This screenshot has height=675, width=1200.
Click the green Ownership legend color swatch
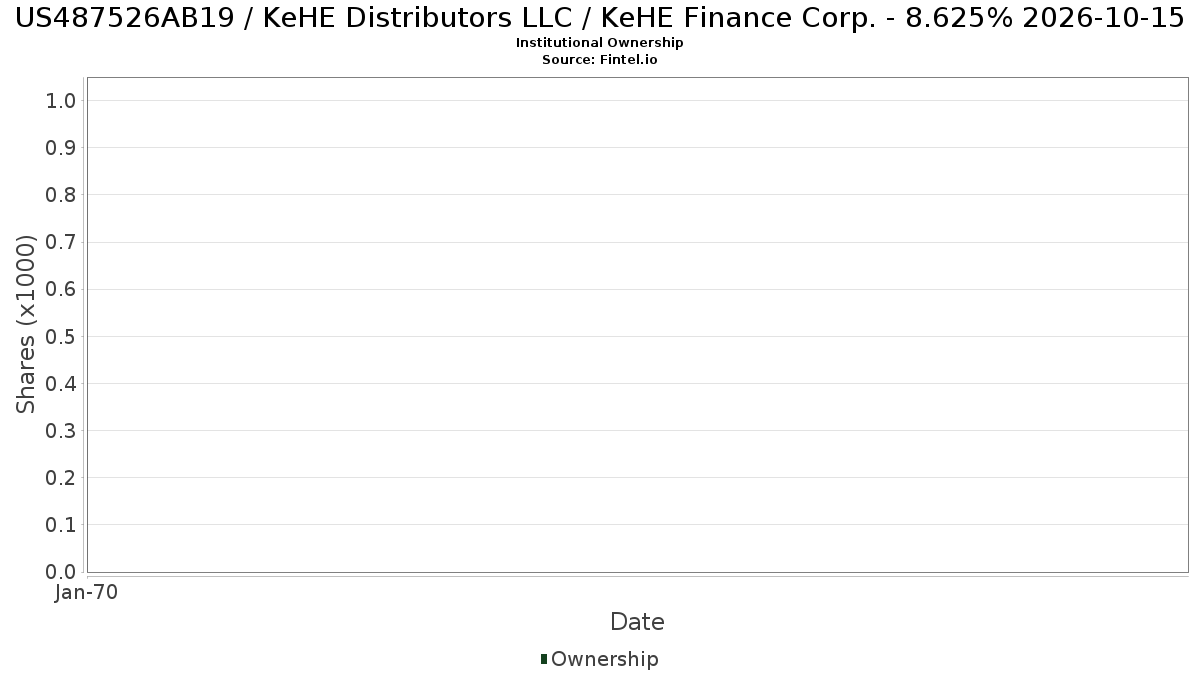pyautogui.click(x=544, y=659)
